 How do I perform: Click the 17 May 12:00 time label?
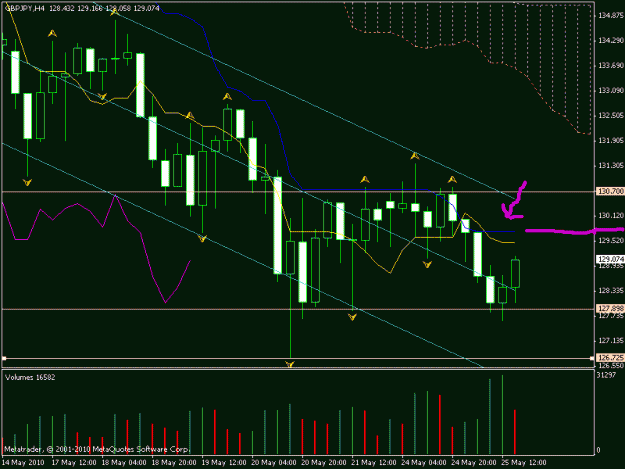(x=74, y=463)
